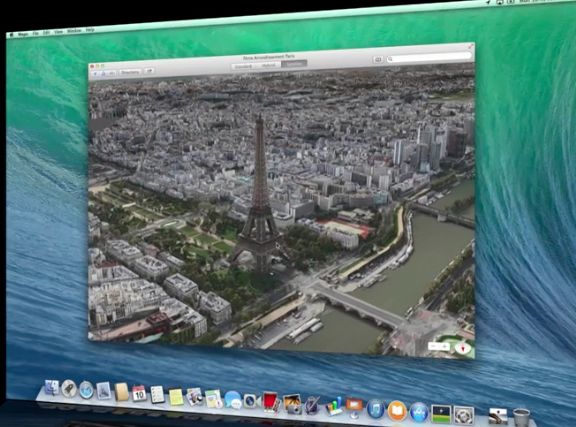Open Calendar showing 10 in Dock

tap(139, 393)
